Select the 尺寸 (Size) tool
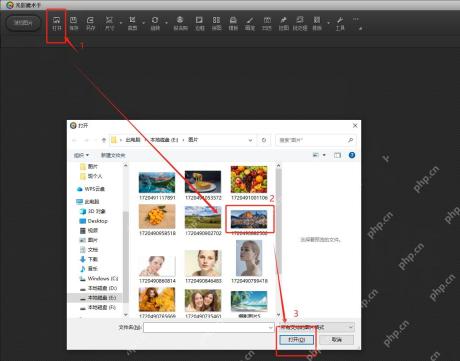 (x=109, y=24)
